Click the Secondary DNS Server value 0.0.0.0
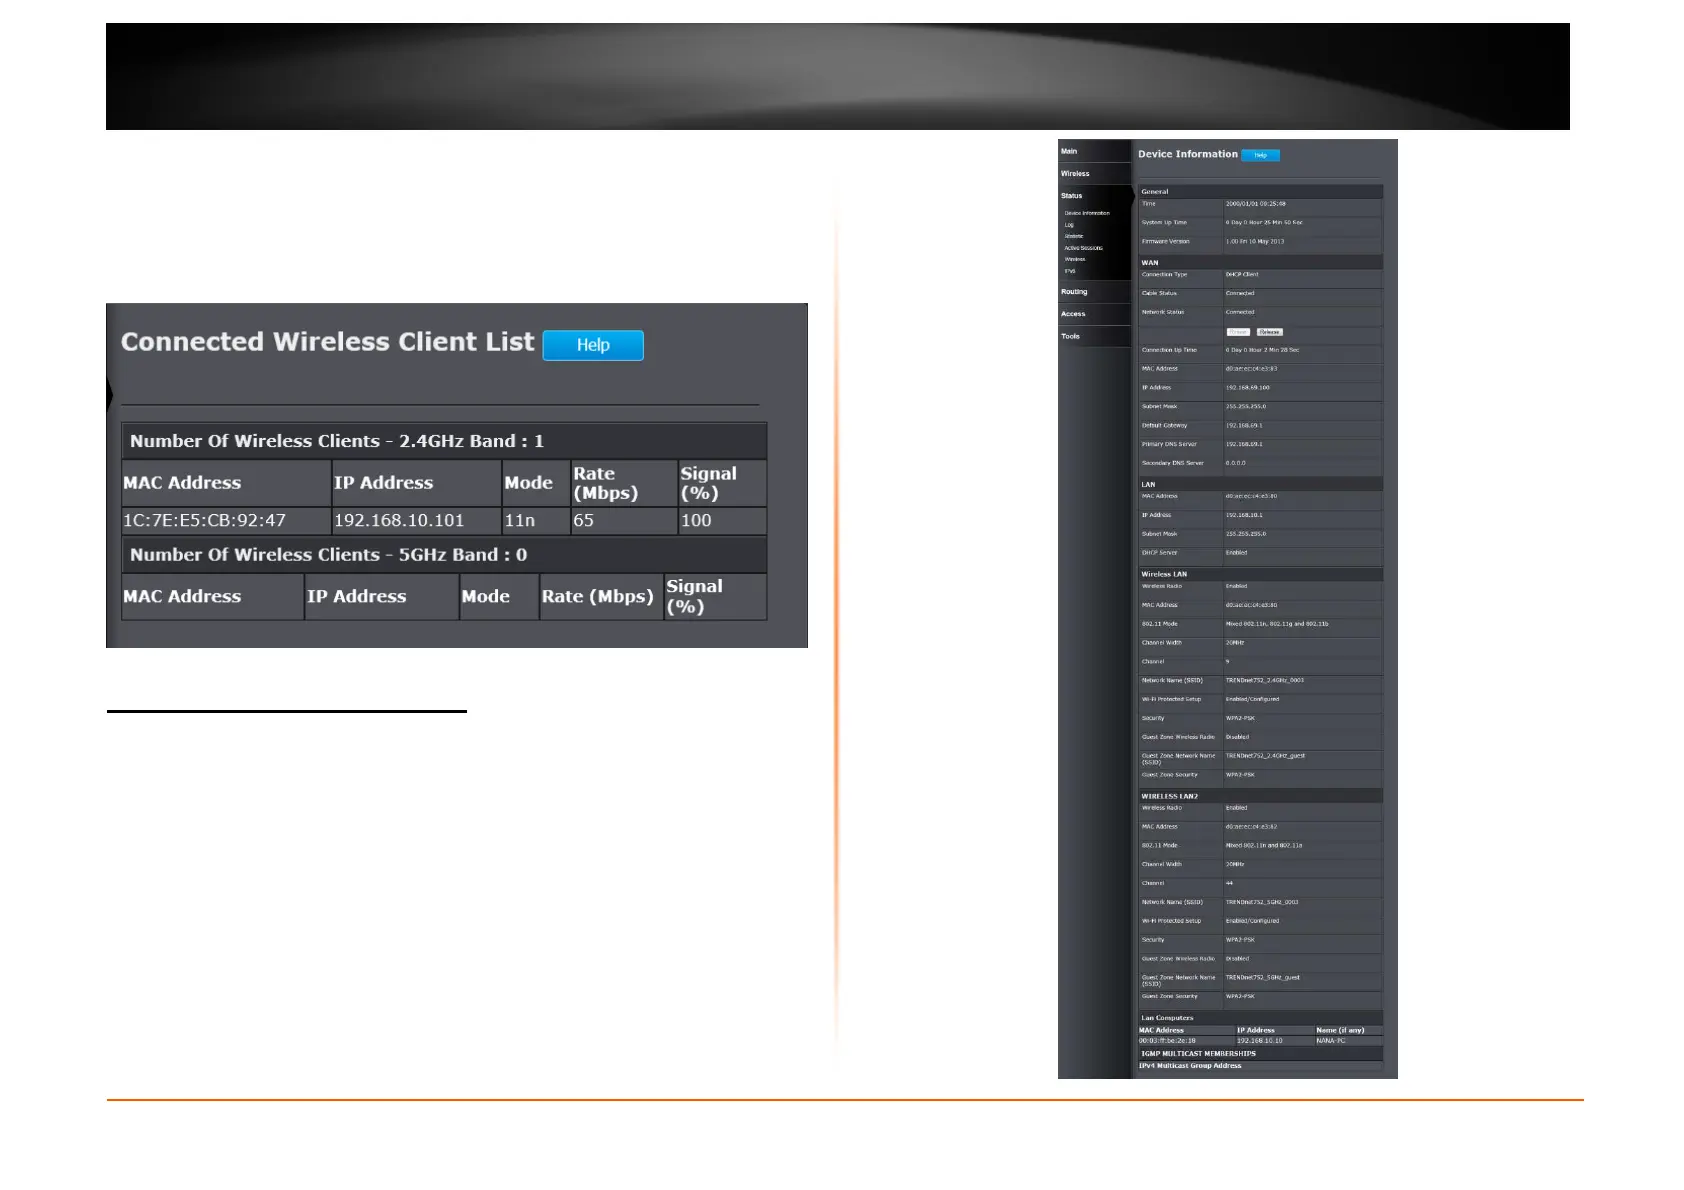The width and height of the screenshot is (1684, 1190). 1236,464
